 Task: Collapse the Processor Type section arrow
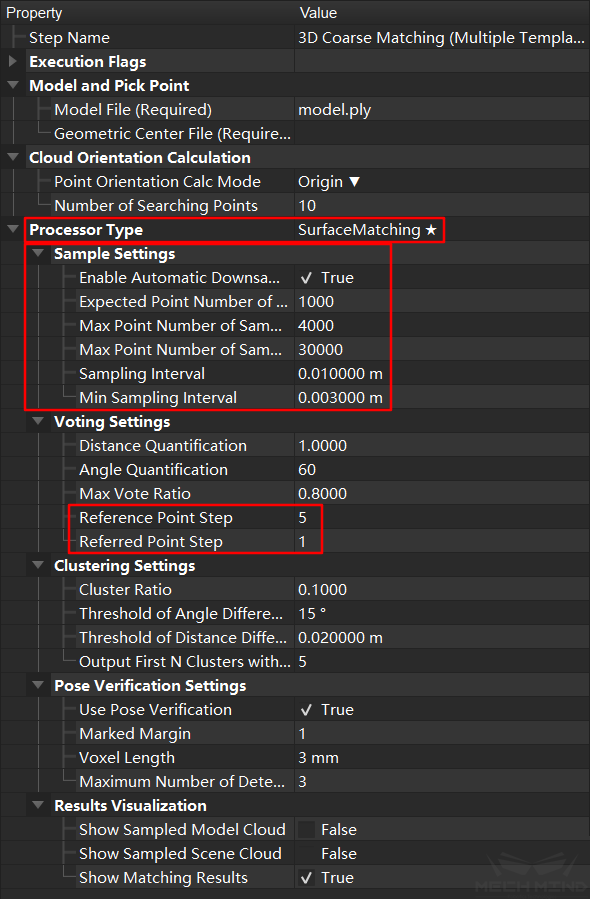coord(13,229)
